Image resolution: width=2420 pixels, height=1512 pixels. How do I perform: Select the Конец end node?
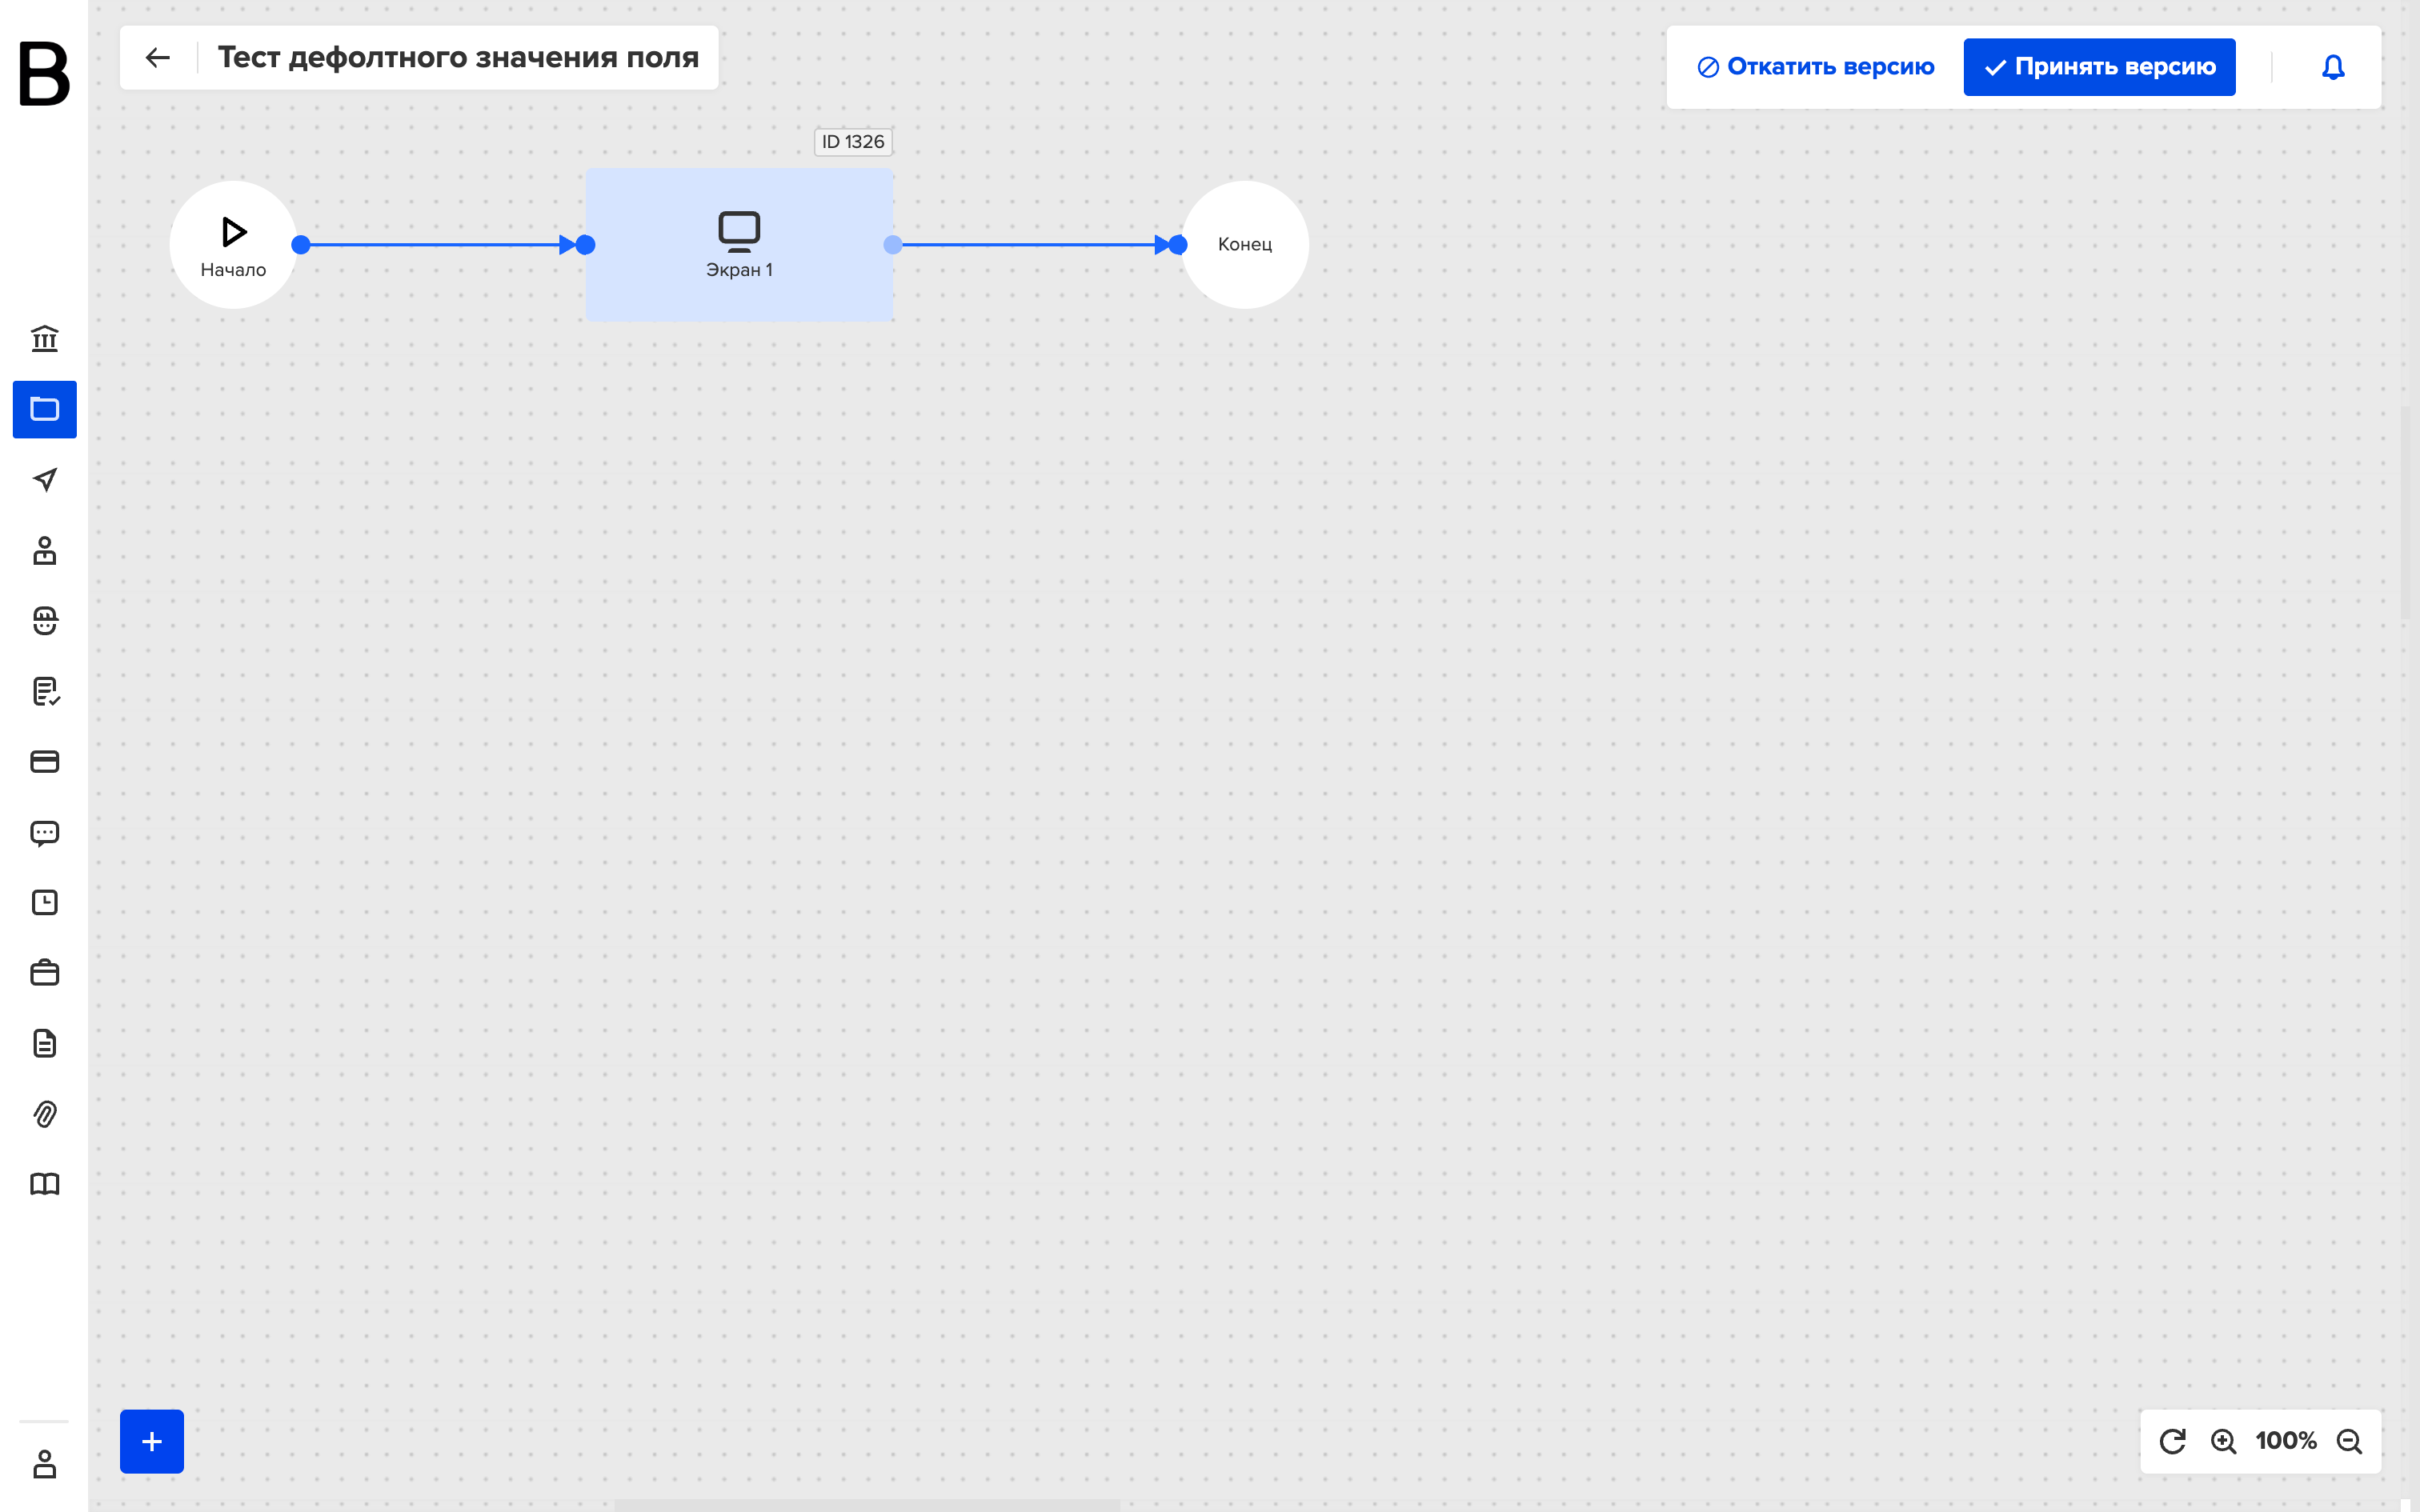coord(1245,245)
